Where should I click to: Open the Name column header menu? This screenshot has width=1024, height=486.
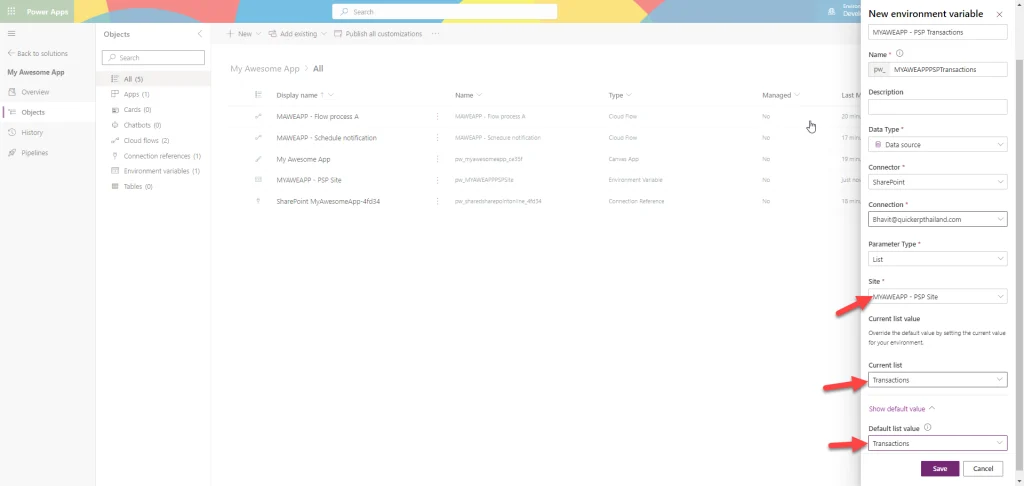(469, 95)
